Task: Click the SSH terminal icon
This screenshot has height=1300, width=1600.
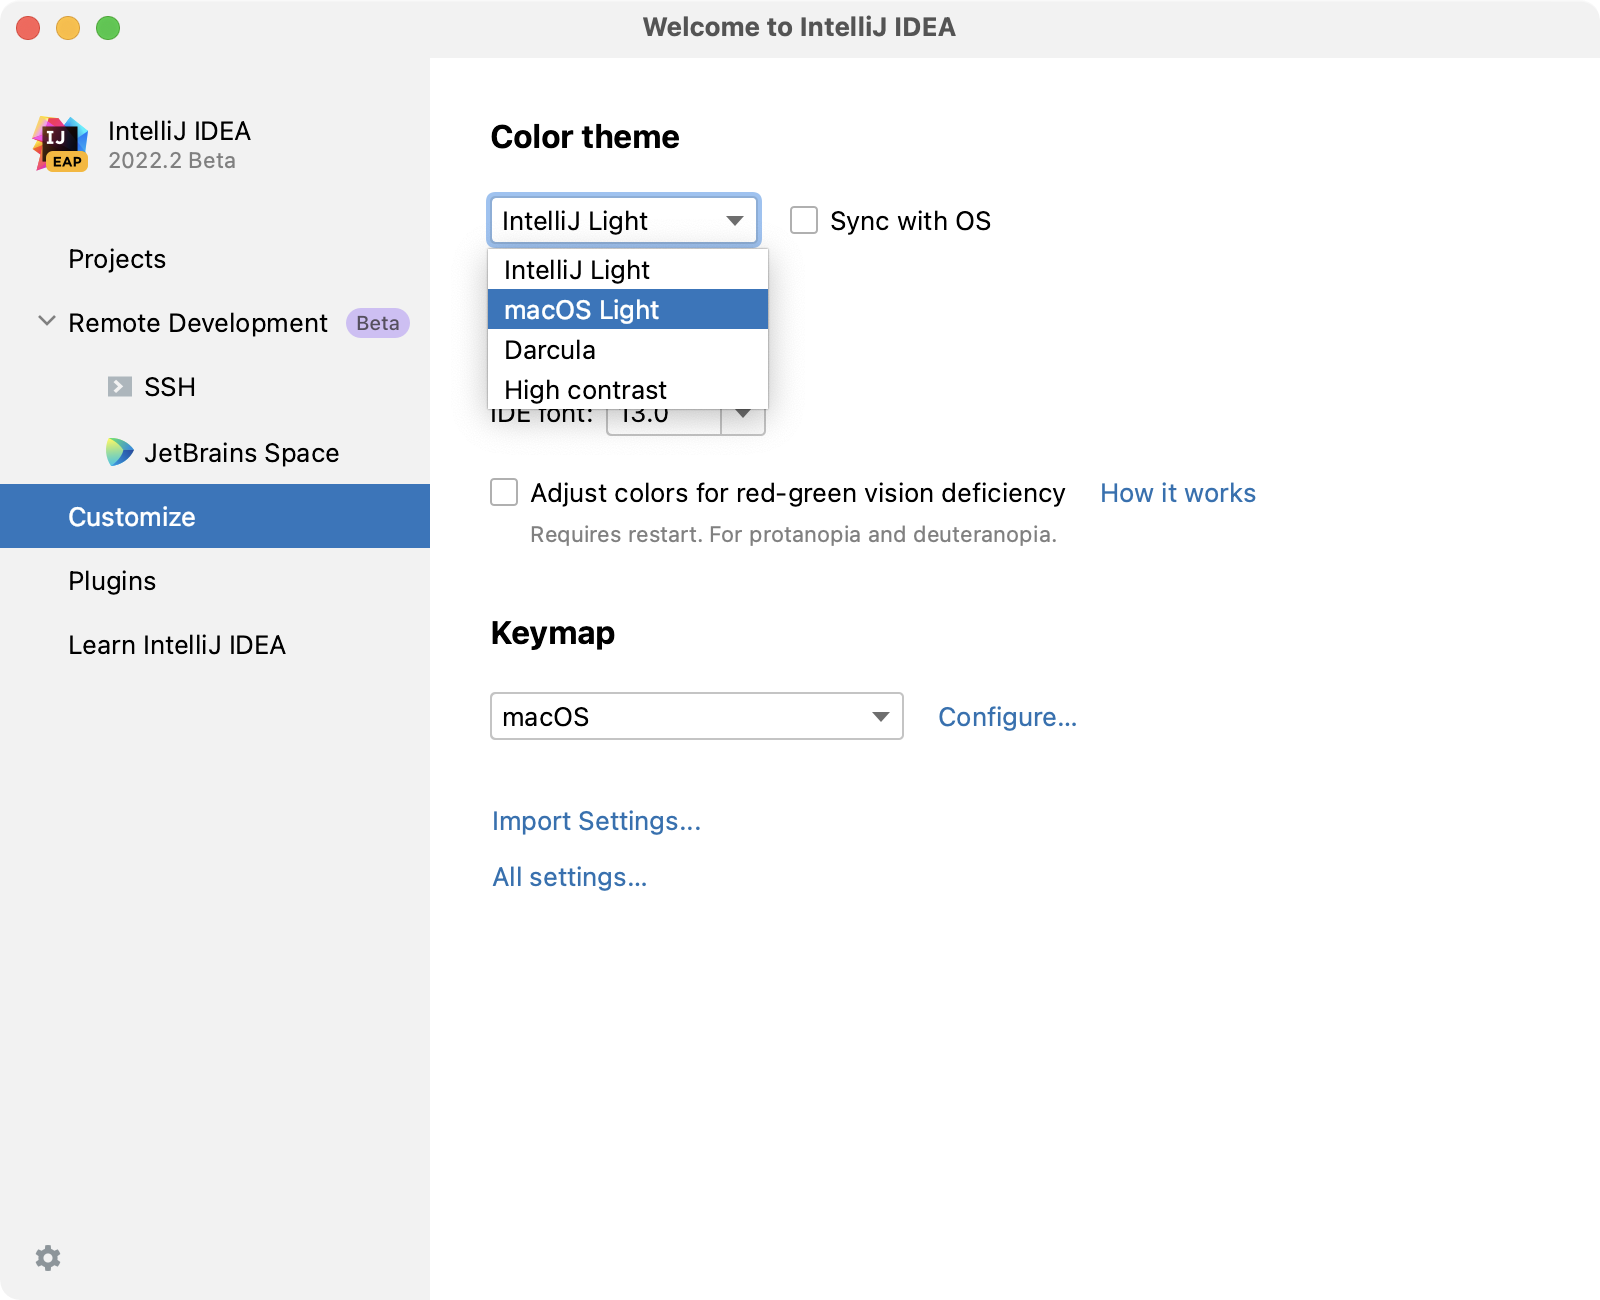Action: 120,387
